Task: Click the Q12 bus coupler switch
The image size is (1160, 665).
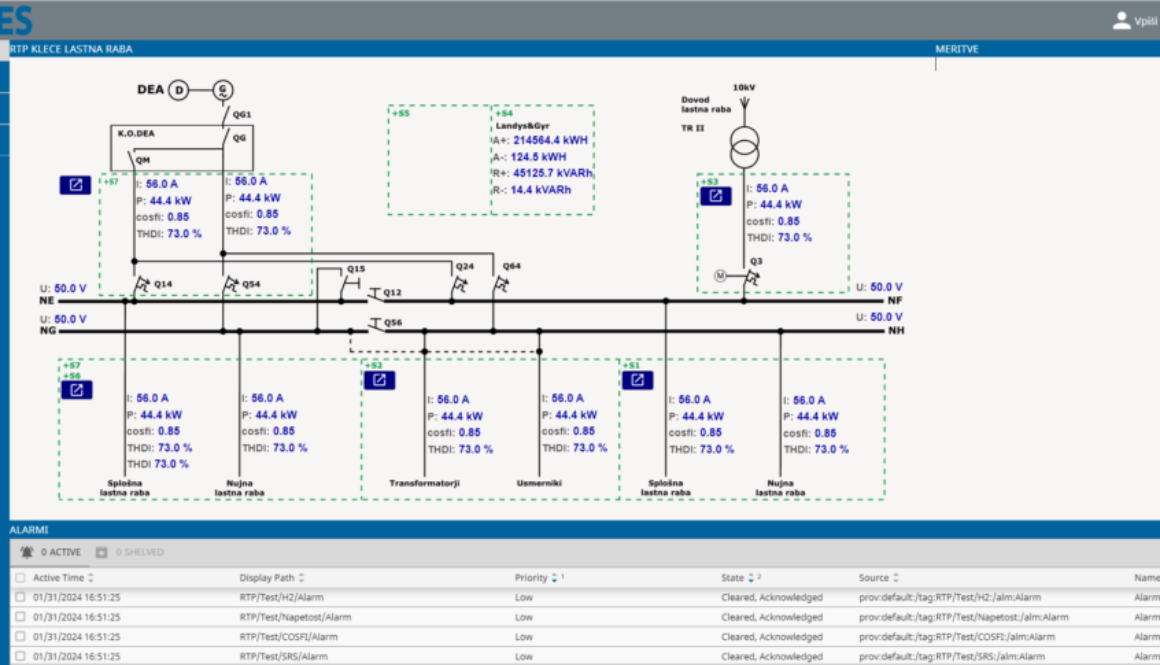Action: tap(375, 293)
